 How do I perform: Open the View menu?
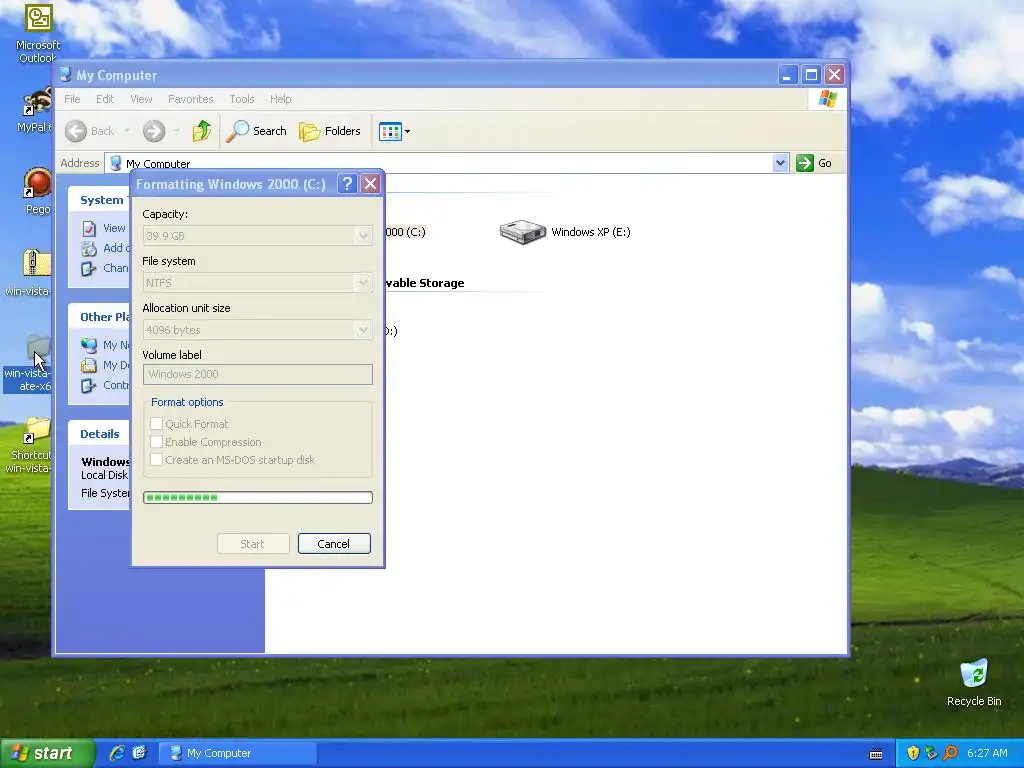point(141,99)
